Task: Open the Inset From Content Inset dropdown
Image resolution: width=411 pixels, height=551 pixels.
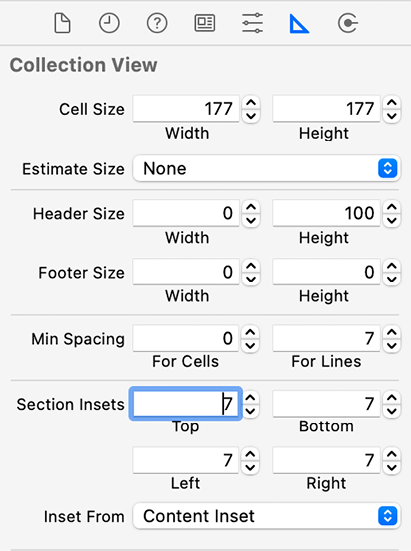Action: tap(267, 516)
